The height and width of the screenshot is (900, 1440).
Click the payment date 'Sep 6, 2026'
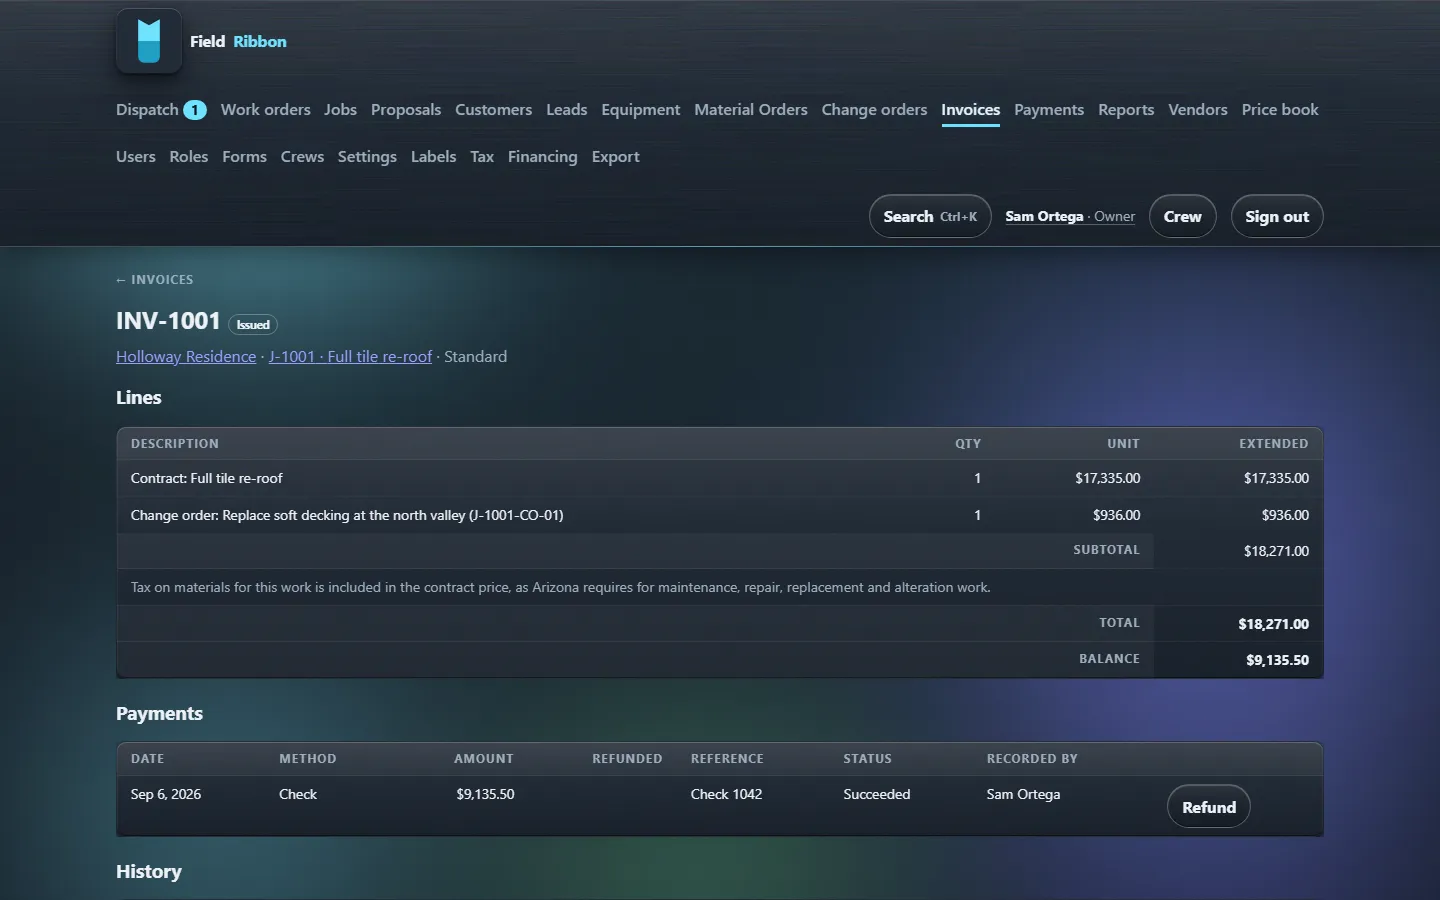coord(166,795)
